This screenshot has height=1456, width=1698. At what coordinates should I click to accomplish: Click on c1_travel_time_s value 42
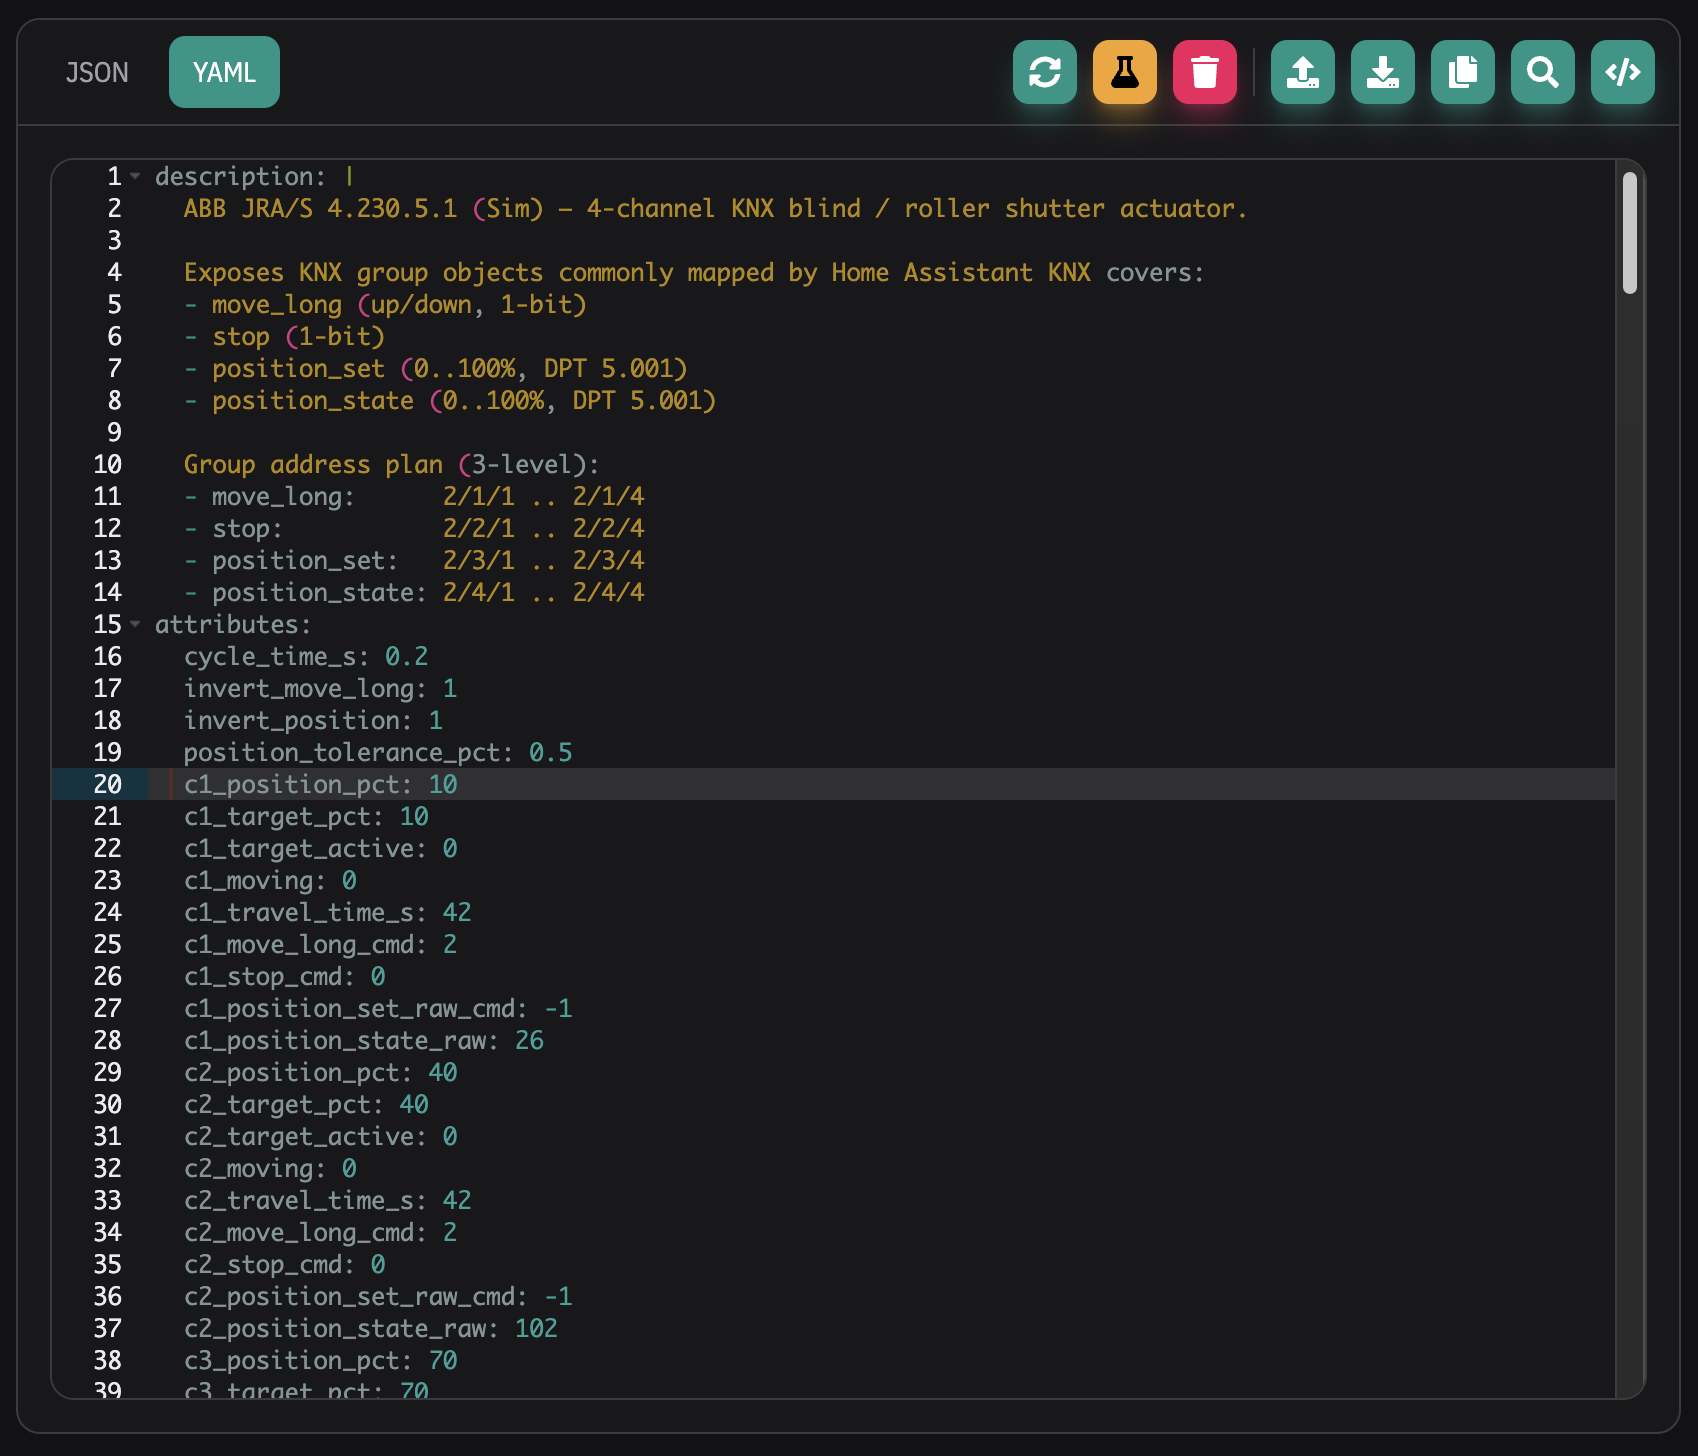[456, 913]
